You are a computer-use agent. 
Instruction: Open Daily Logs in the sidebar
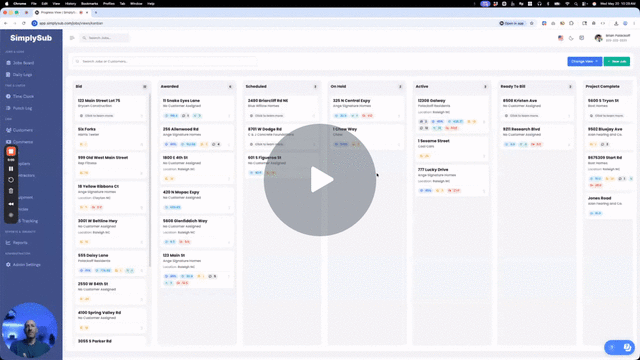19,75
